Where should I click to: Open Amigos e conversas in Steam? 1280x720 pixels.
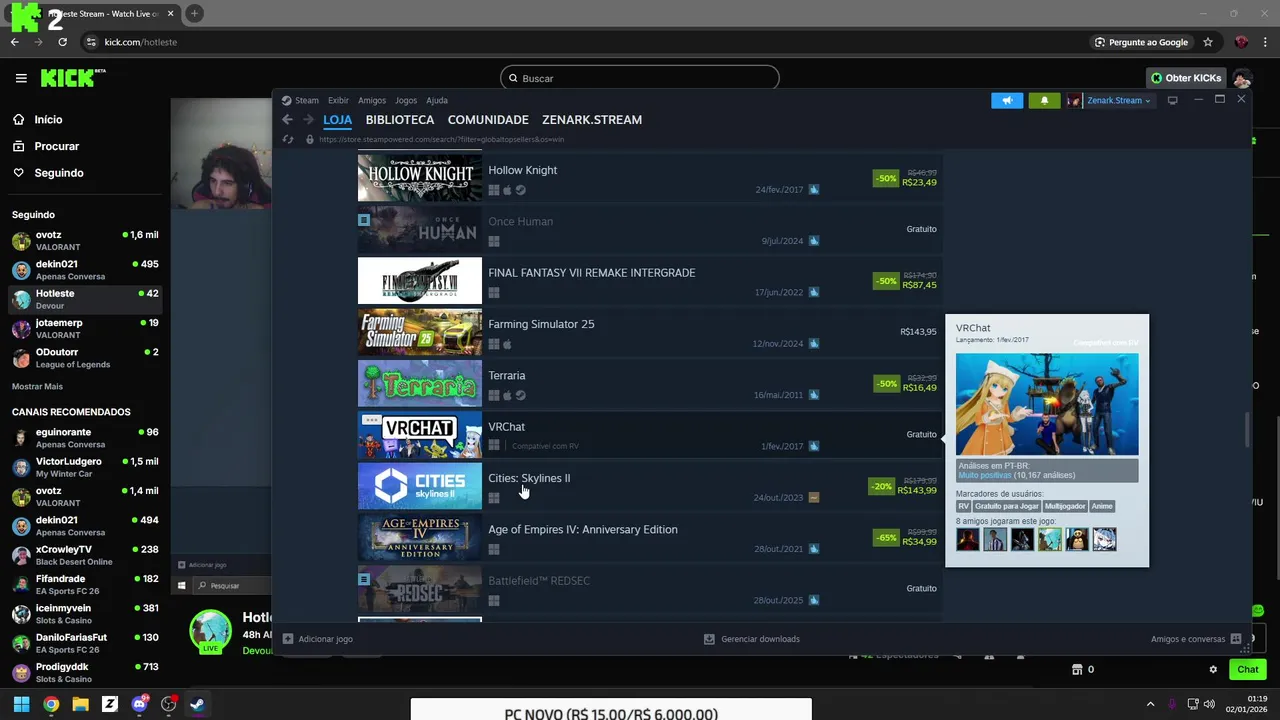pos(1196,639)
